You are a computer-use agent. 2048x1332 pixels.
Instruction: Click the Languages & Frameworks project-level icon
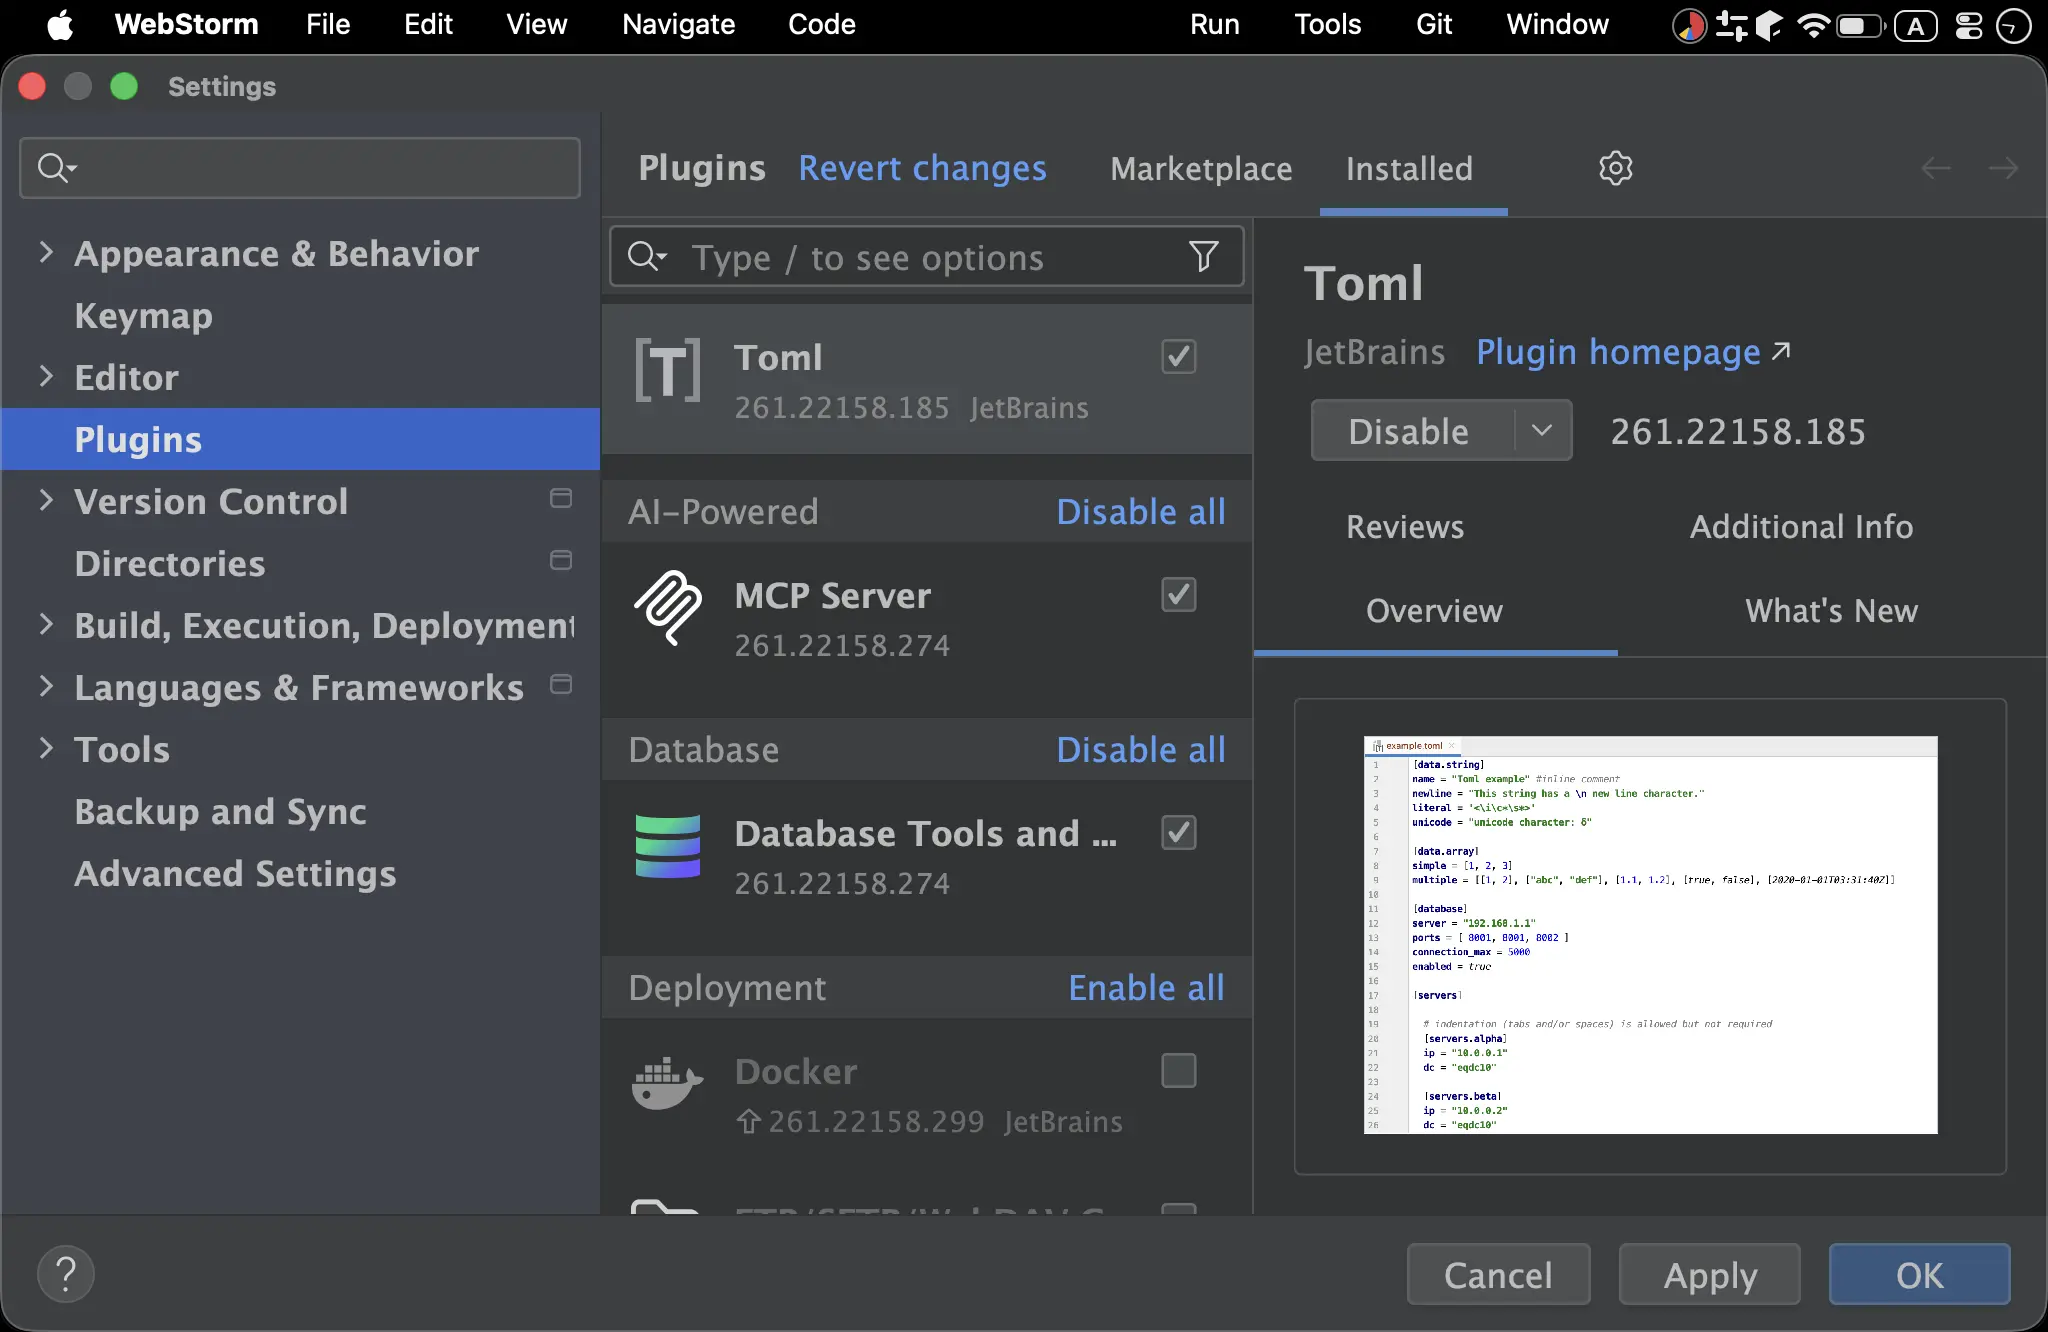[561, 684]
